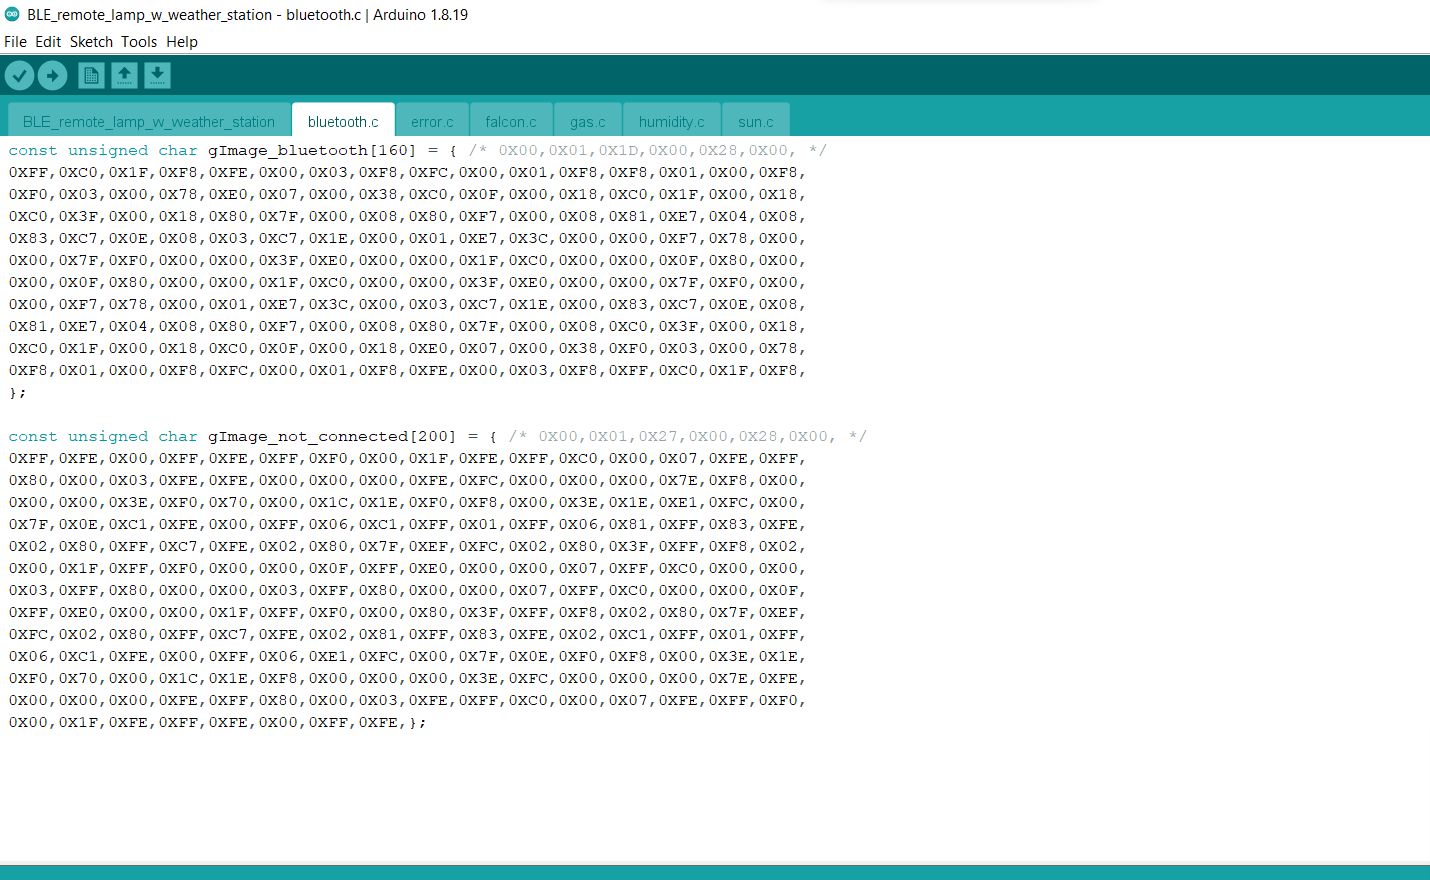Click the closing '};' of gImage_bluetooth

pyautogui.click(x=18, y=392)
